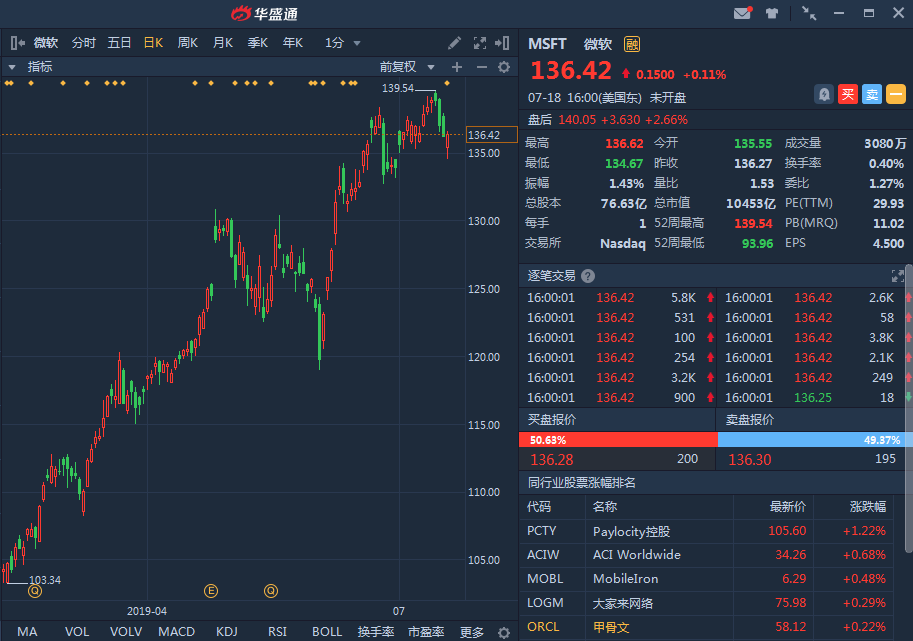Click the right panel scrollbar
This screenshot has width=913, height=641.
click(x=909, y=408)
